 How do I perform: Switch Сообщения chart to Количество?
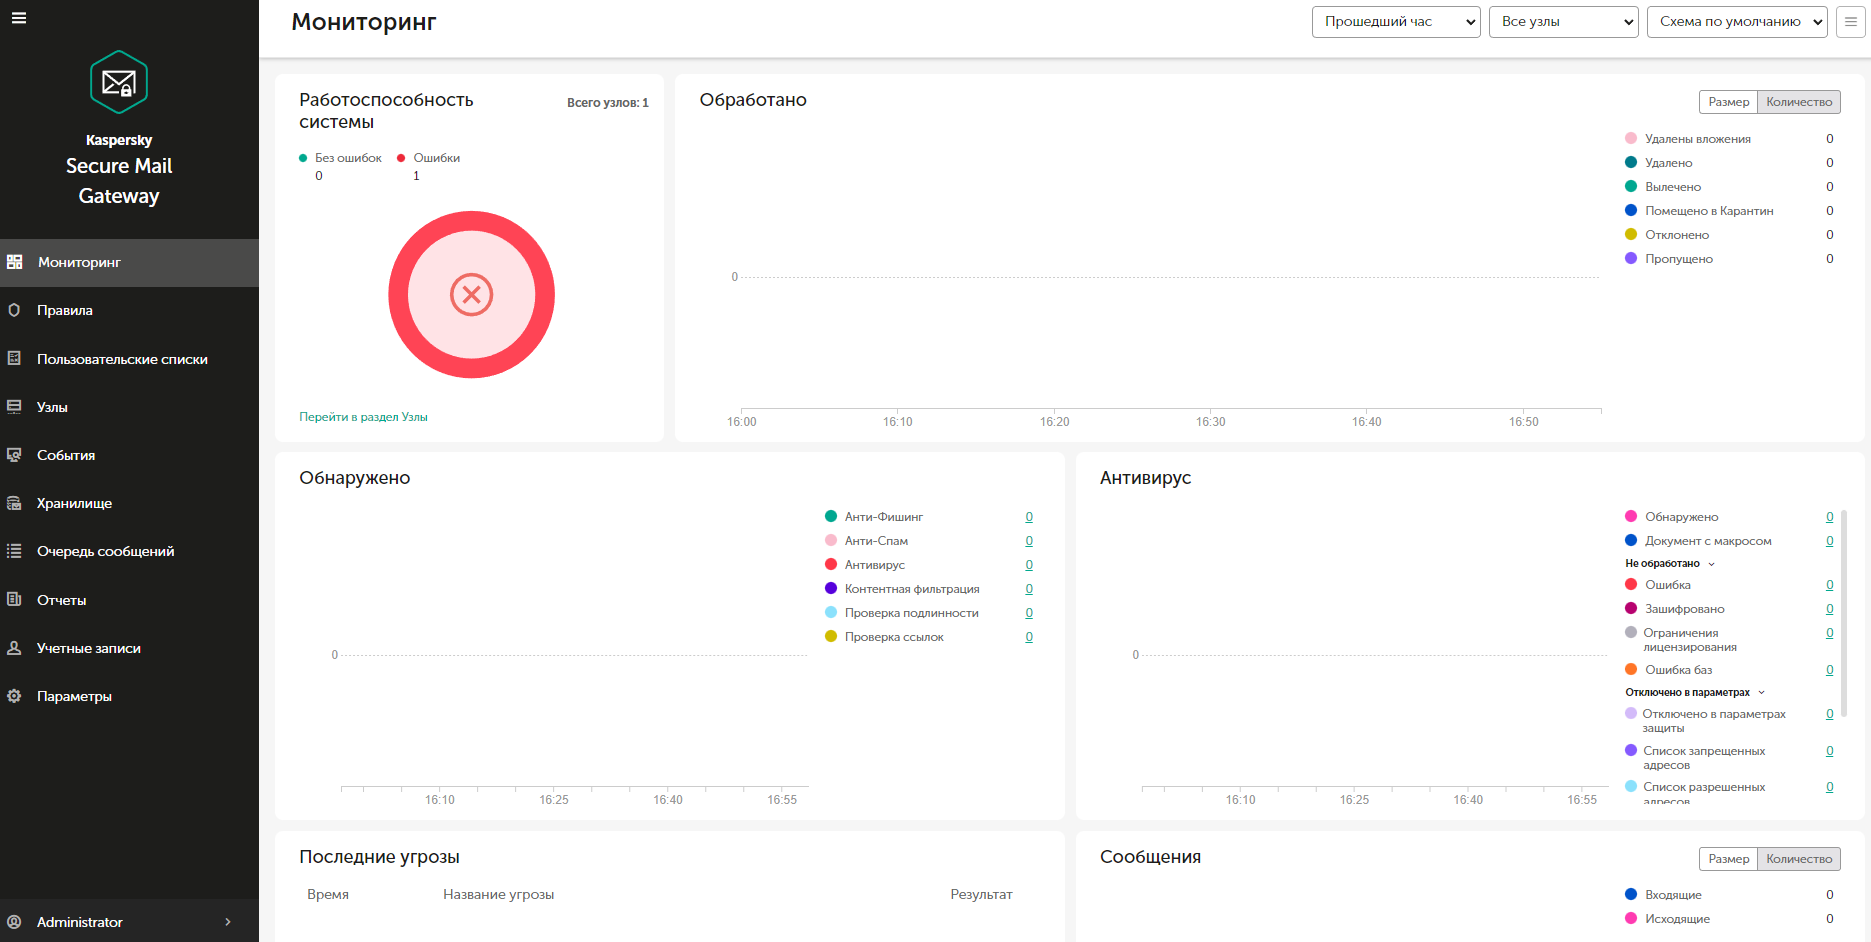pos(1799,859)
